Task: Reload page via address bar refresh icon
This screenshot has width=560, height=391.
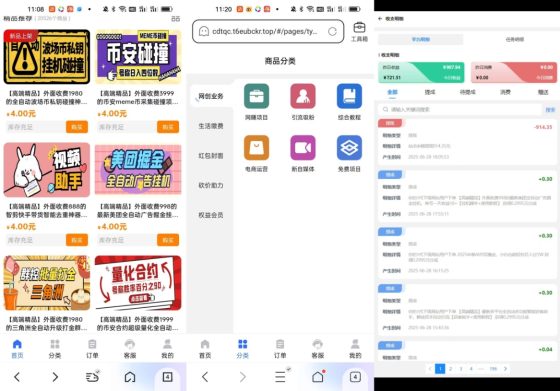Action: (x=332, y=31)
